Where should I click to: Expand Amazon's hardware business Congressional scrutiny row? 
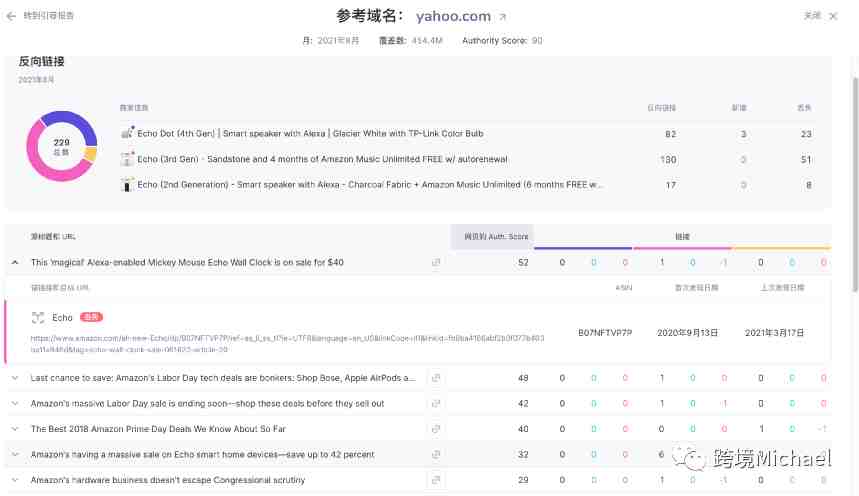coord(15,480)
